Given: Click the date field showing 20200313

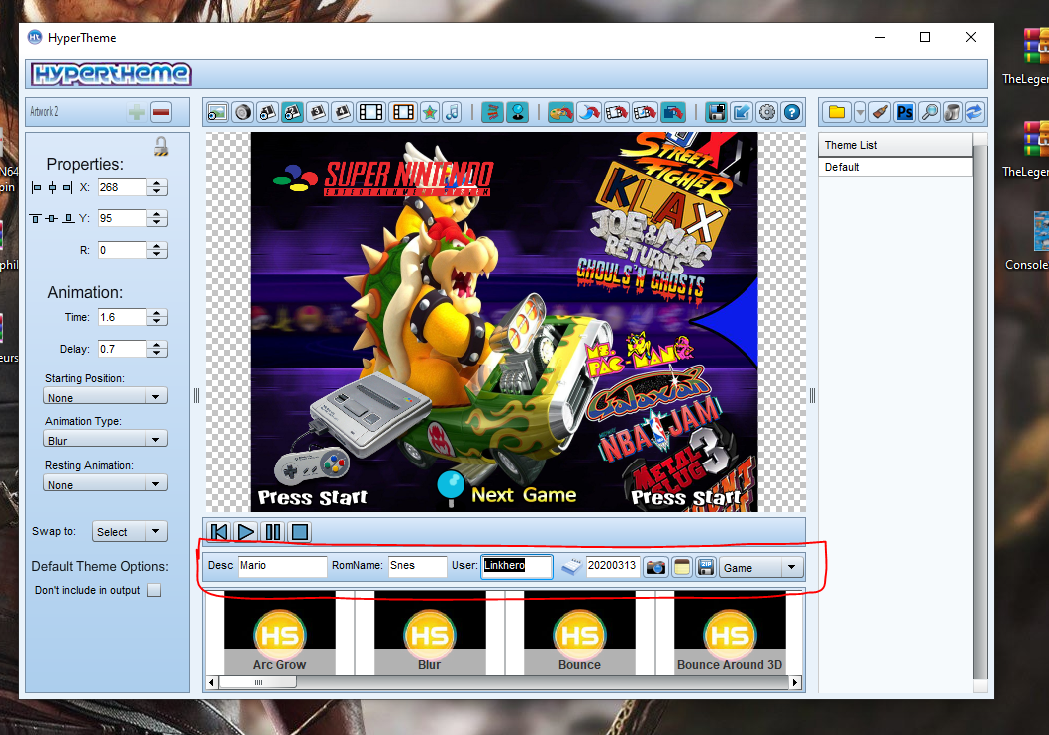Looking at the screenshot, I should click(x=612, y=566).
